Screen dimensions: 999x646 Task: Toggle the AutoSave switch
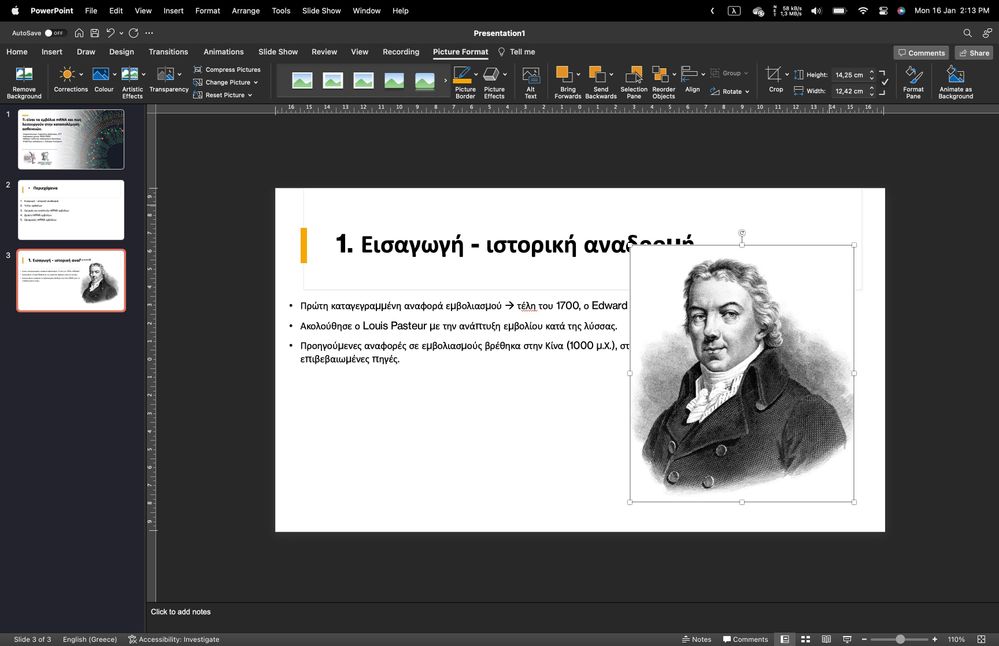pos(54,33)
